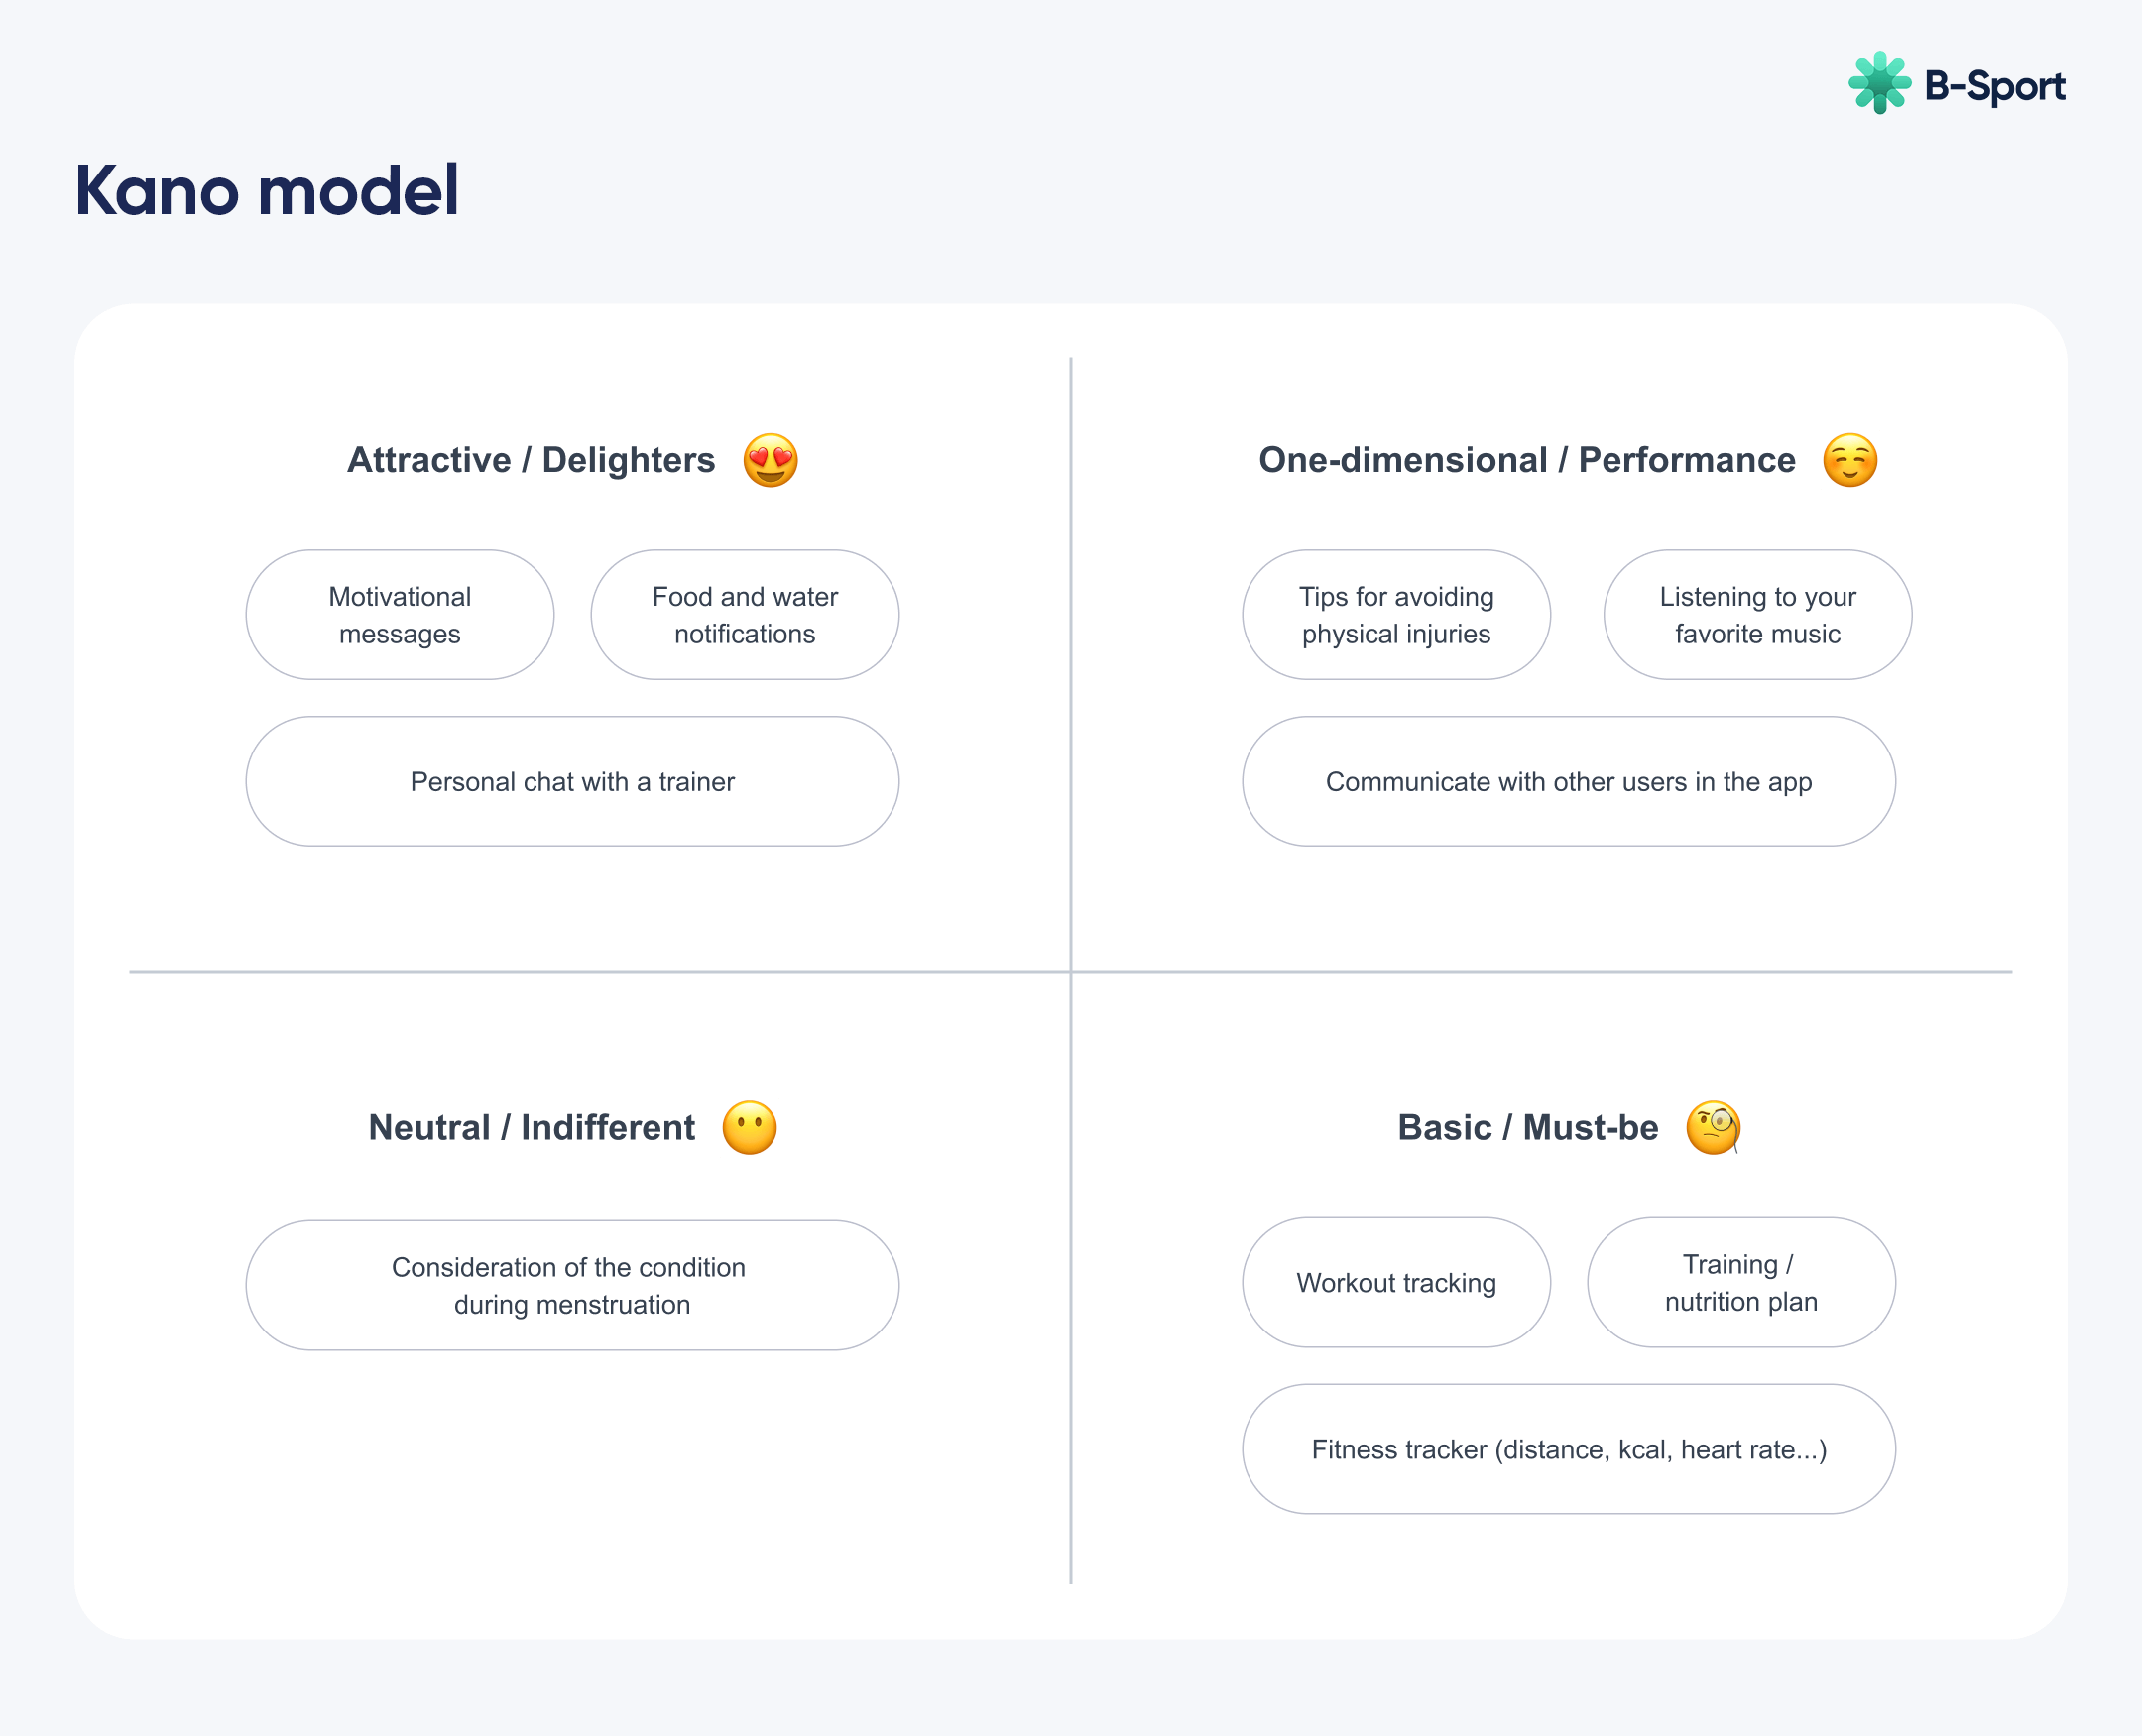This screenshot has width=2142, height=1736.
Task: Select Tips for avoiding physical injuries
Action: (x=1396, y=615)
